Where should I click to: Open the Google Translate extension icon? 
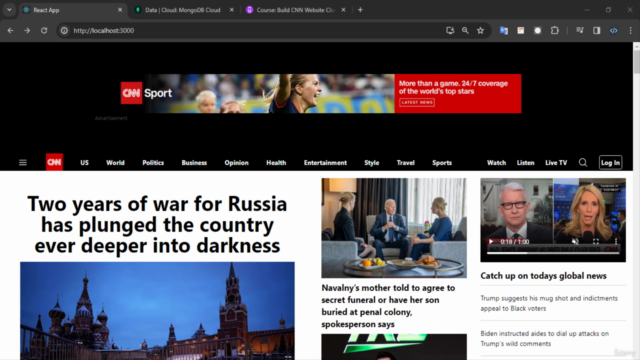[504, 31]
